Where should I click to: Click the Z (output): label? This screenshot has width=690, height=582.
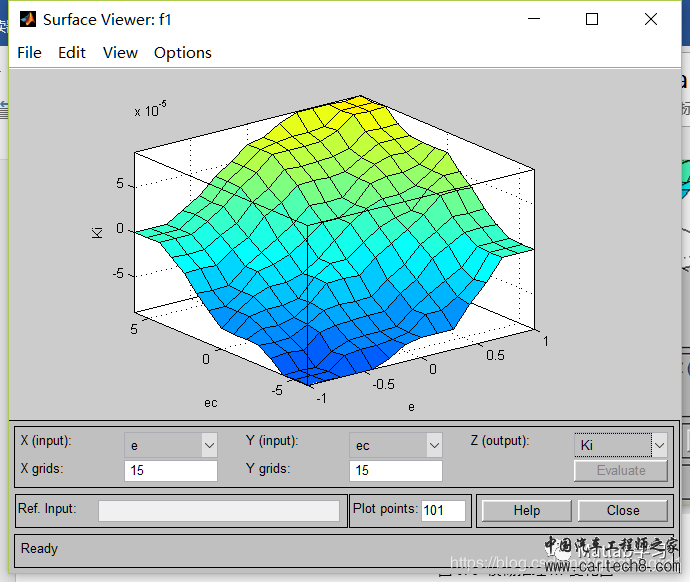500,441
